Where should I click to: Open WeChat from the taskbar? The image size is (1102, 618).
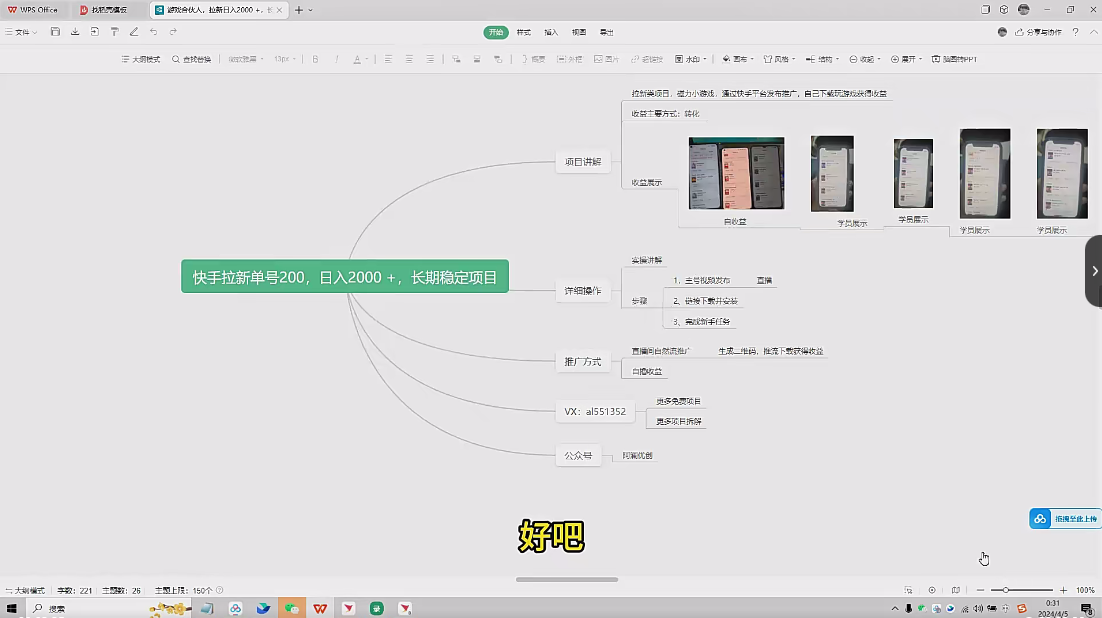(x=292, y=609)
